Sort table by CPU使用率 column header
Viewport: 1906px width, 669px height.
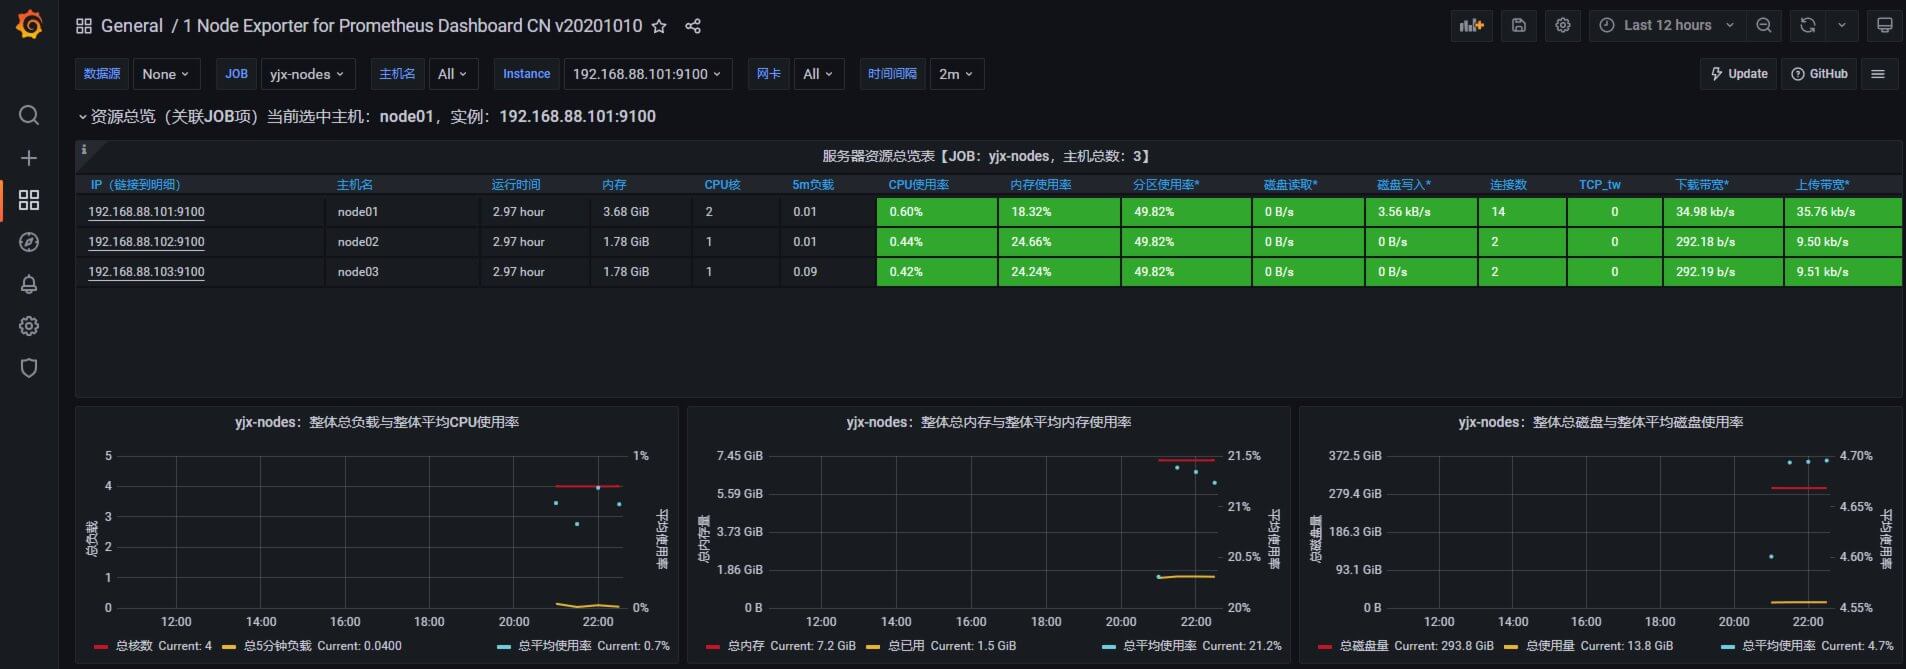pyautogui.click(x=918, y=185)
